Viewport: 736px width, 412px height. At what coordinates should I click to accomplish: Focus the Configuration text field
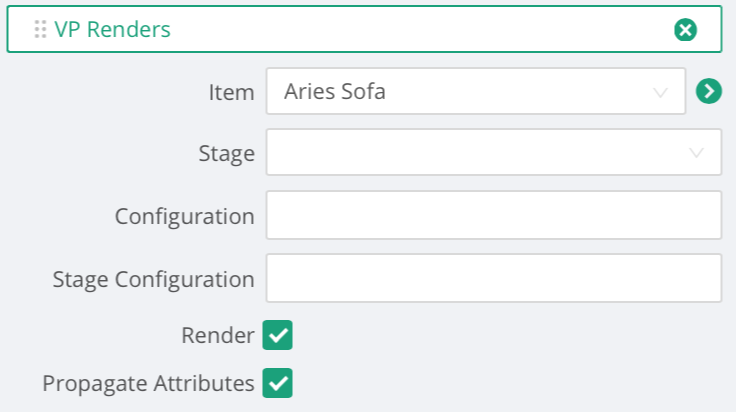[x=493, y=215]
